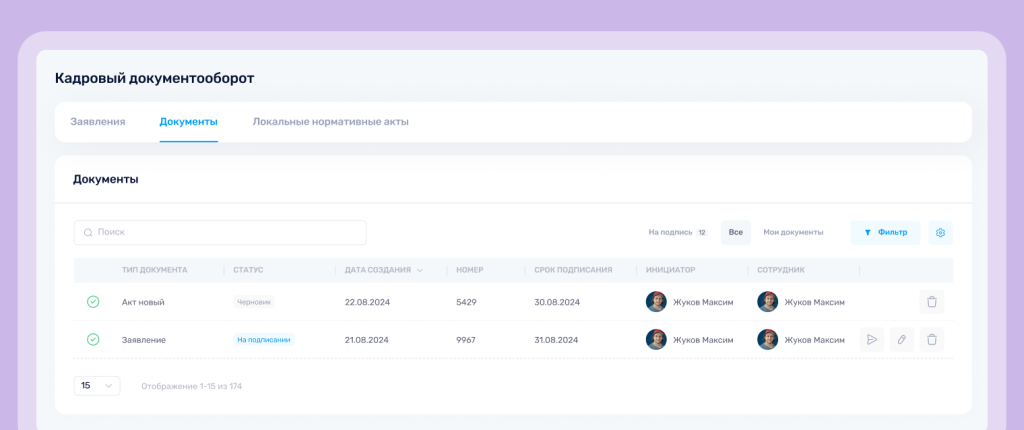Image resolution: width=1024 pixels, height=430 pixels.
Task: Open Локальные нормативные акты tab
Action: point(330,122)
